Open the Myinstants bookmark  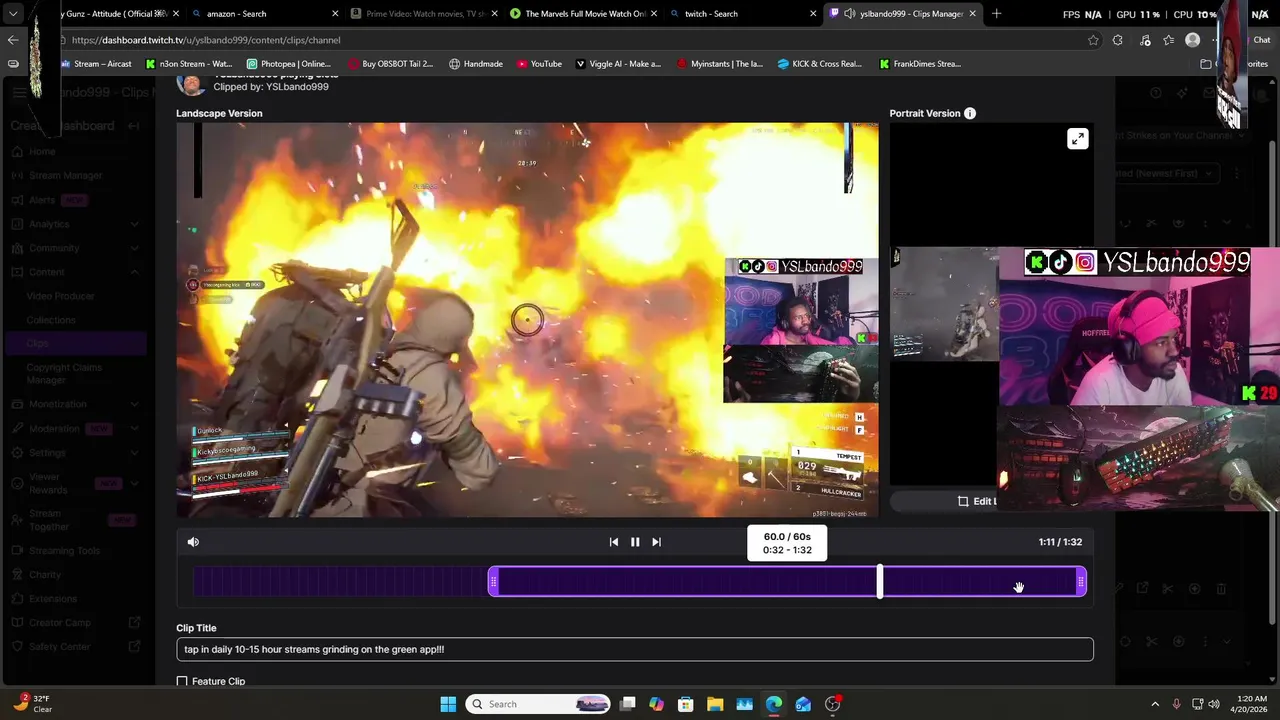[x=720, y=64]
